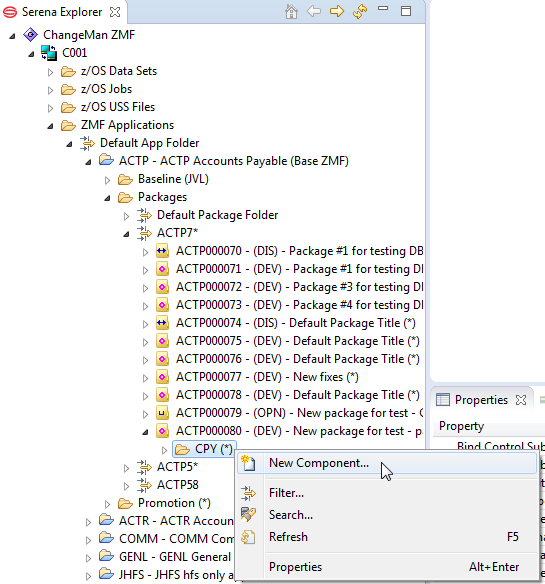The width and height of the screenshot is (545, 584).
Task: Choose Properties from context menu
Action: pos(387,567)
